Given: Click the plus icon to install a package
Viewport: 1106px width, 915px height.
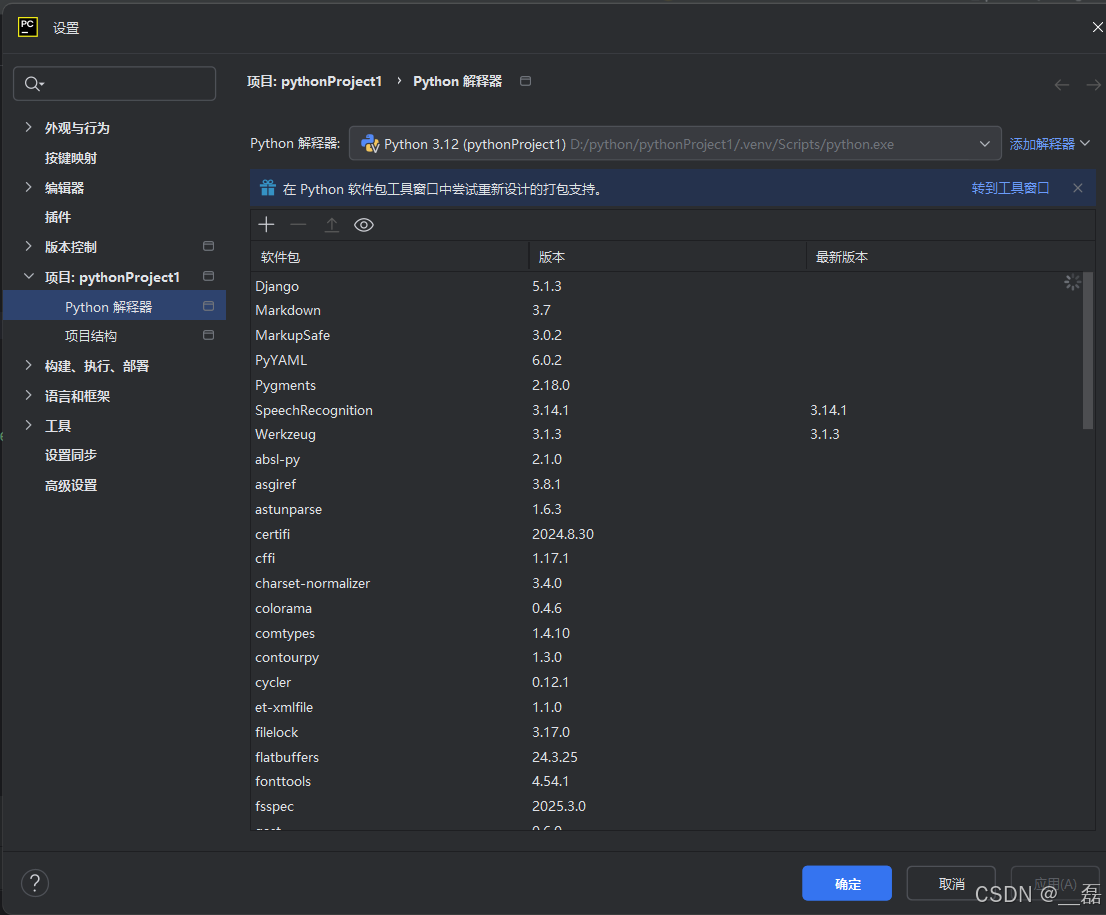Looking at the screenshot, I should pyautogui.click(x=266, y=225).
